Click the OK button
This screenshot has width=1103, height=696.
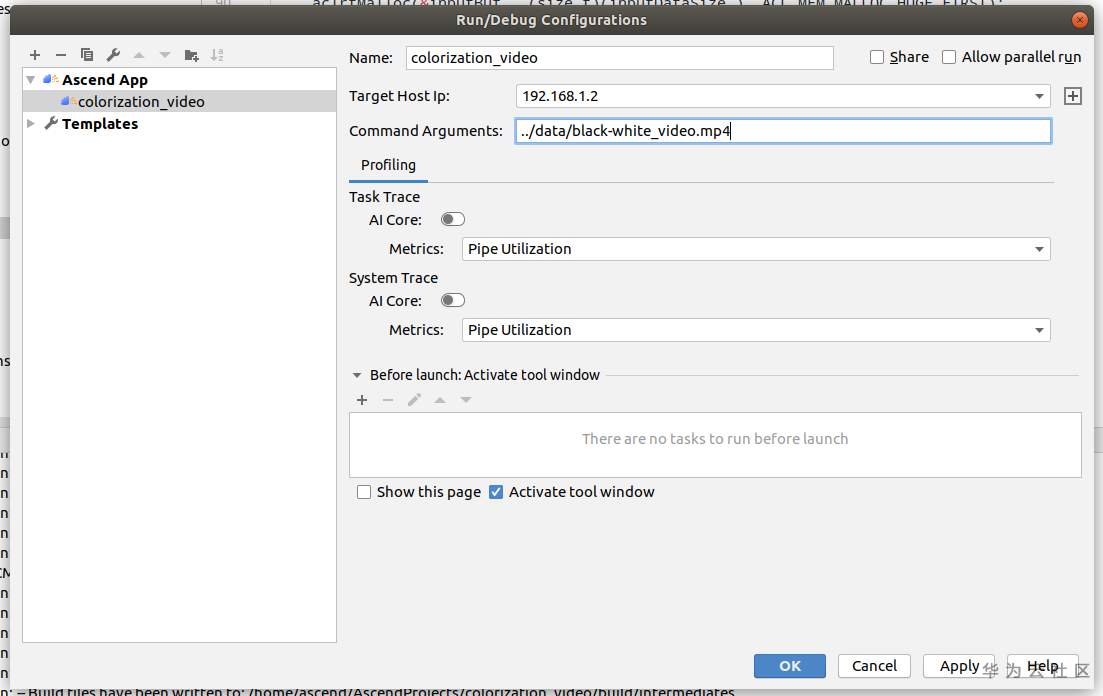point(790,666)
